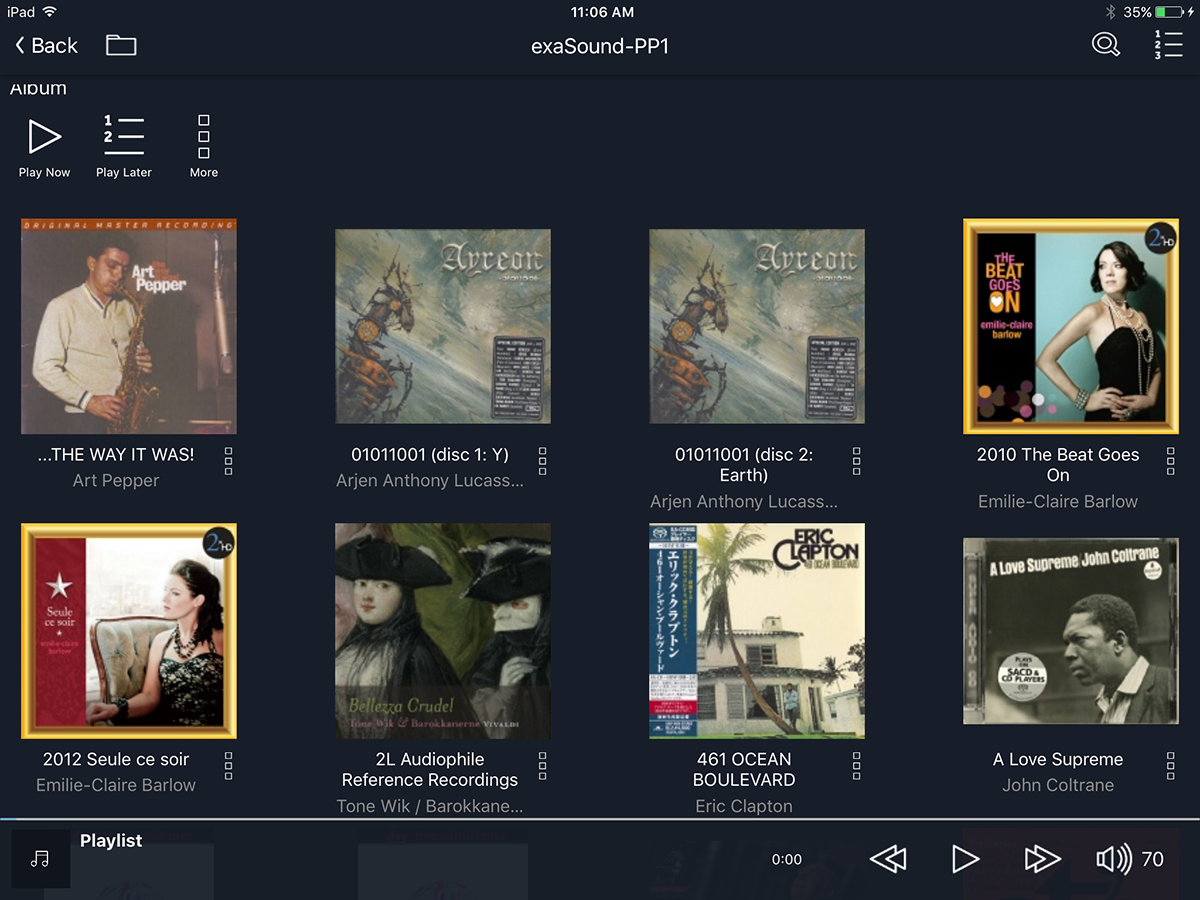
Task: Tap the Tone Wik / Barokkane... artist name
Action: tap(430, 806)
